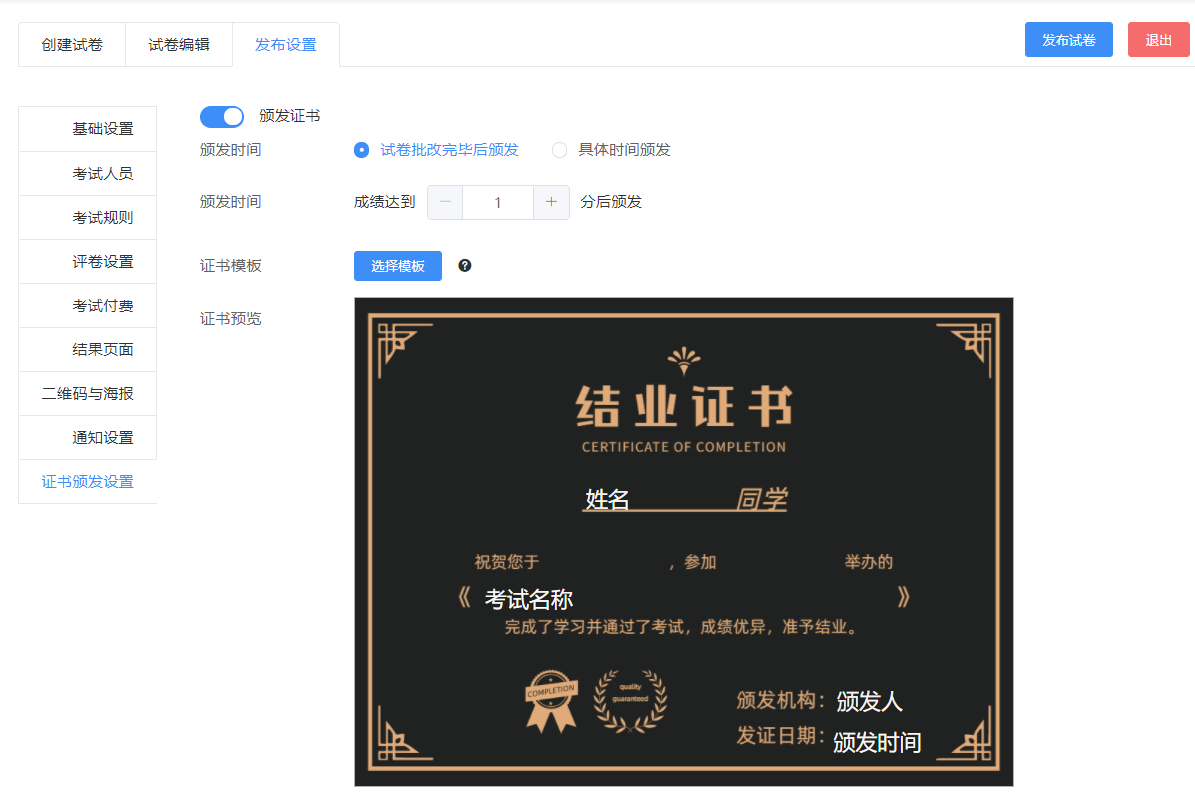Switch to the 发布设置 tab

coord(286,45)
